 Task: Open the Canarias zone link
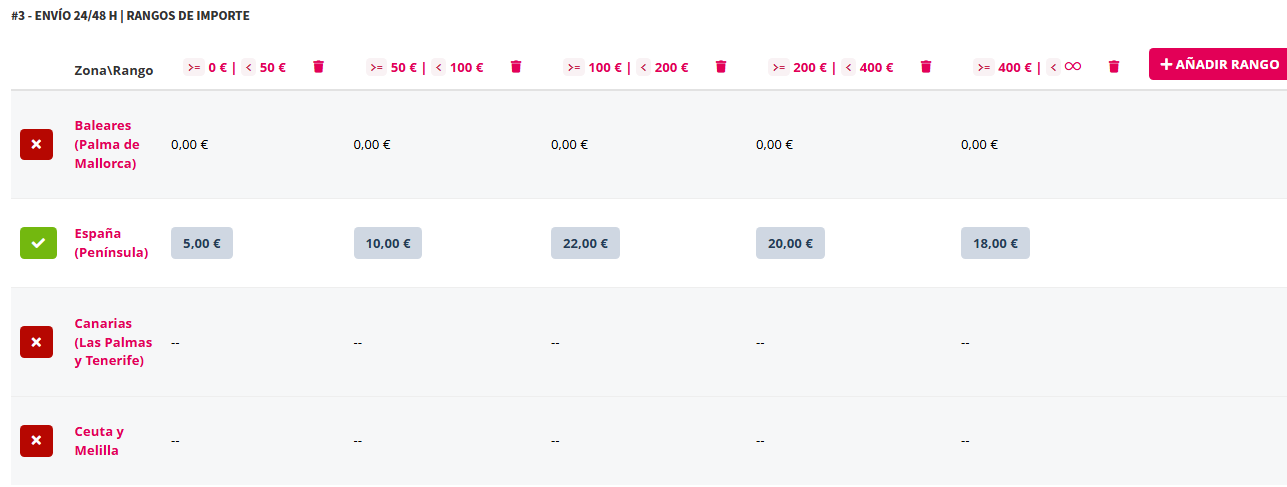113,342
